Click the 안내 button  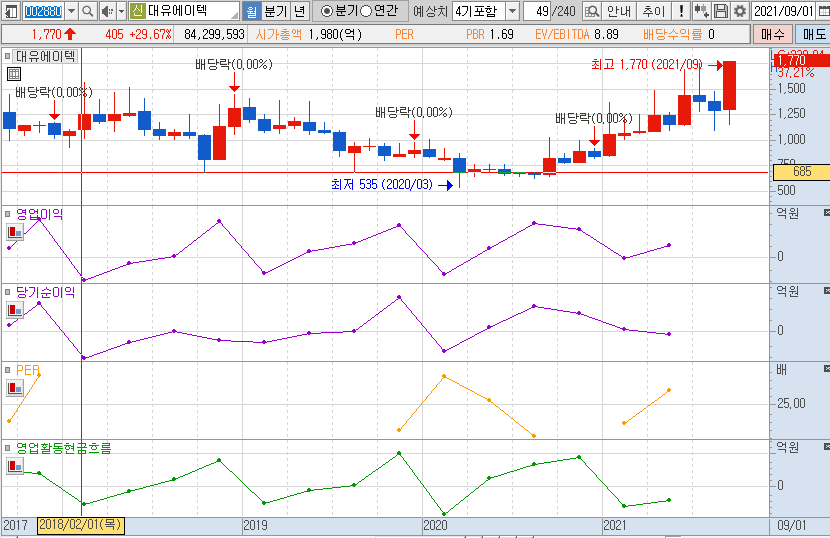pos(619,11)
